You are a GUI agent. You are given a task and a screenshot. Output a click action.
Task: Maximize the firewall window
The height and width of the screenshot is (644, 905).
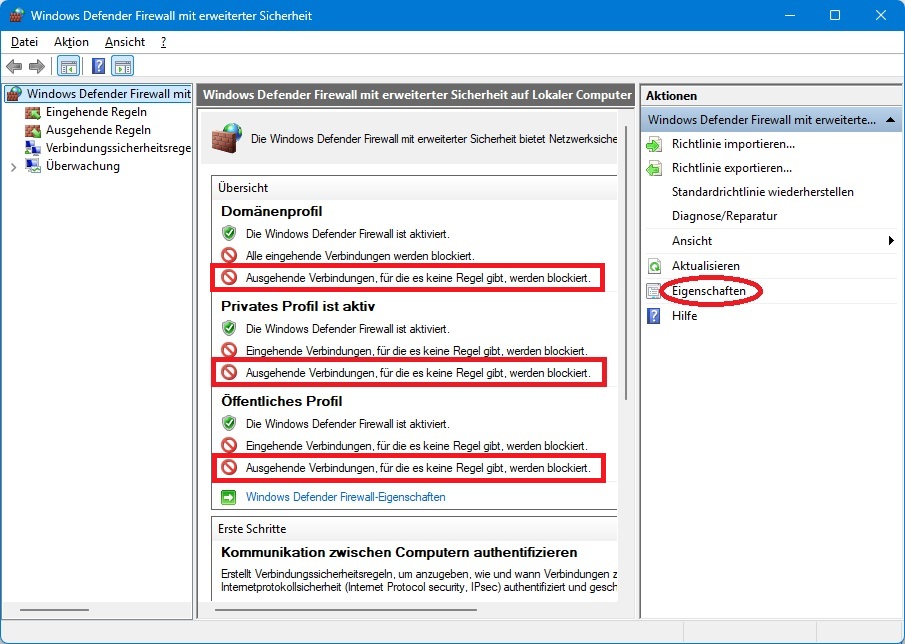pyautogui.click(x=835, y=16)
